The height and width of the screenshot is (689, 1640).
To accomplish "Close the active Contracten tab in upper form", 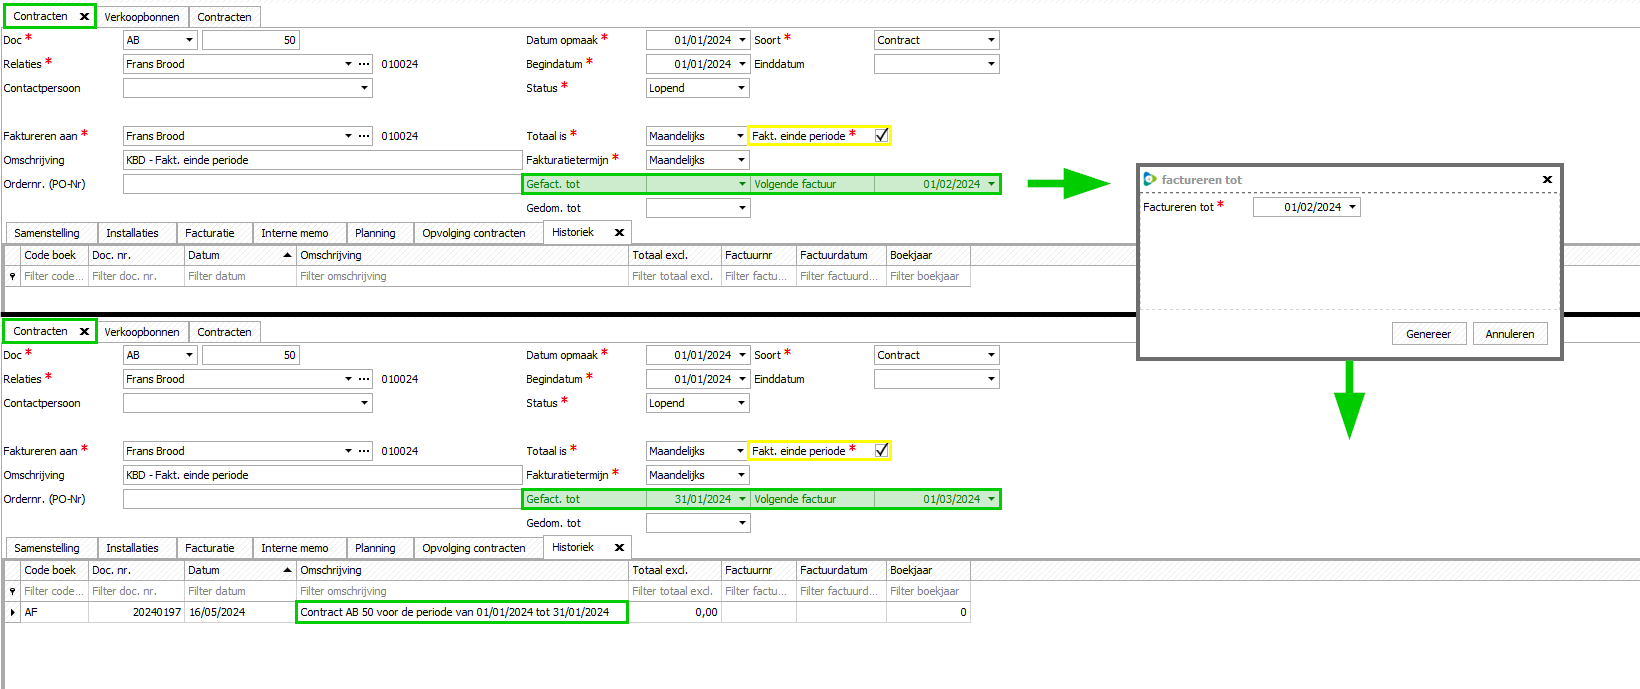I will pos(84,17).
